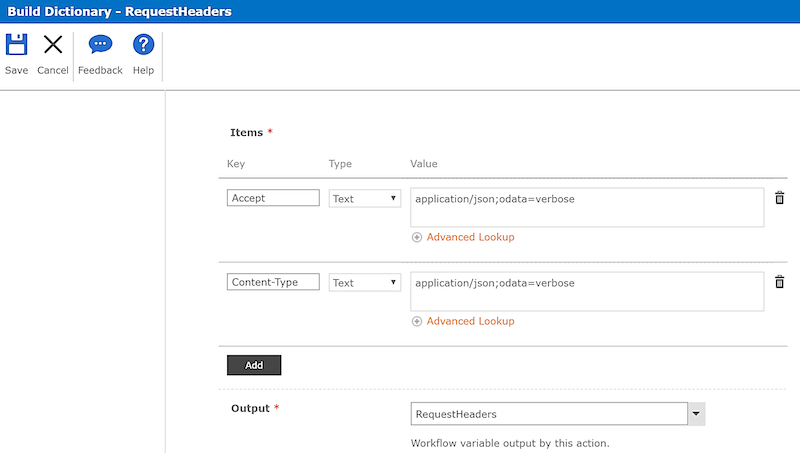Open Type dropdown for Content-Type row

point(365,283)
